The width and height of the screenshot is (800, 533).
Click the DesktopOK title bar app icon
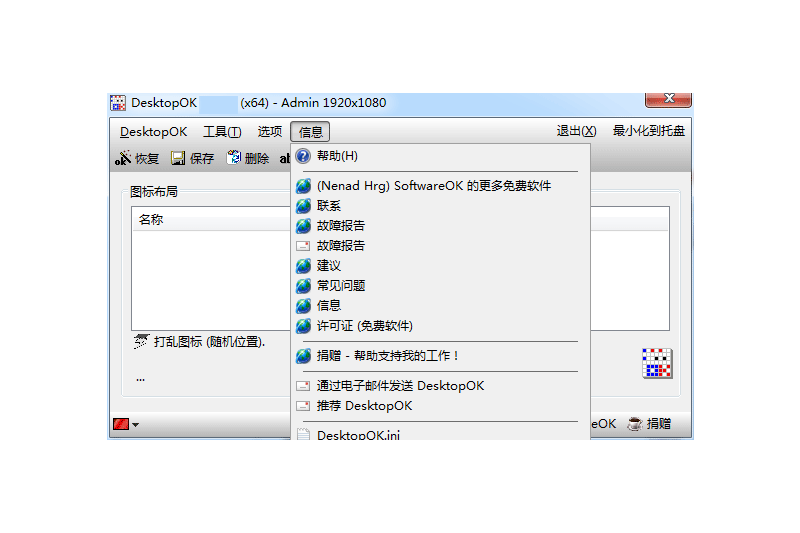coord(118,103)
